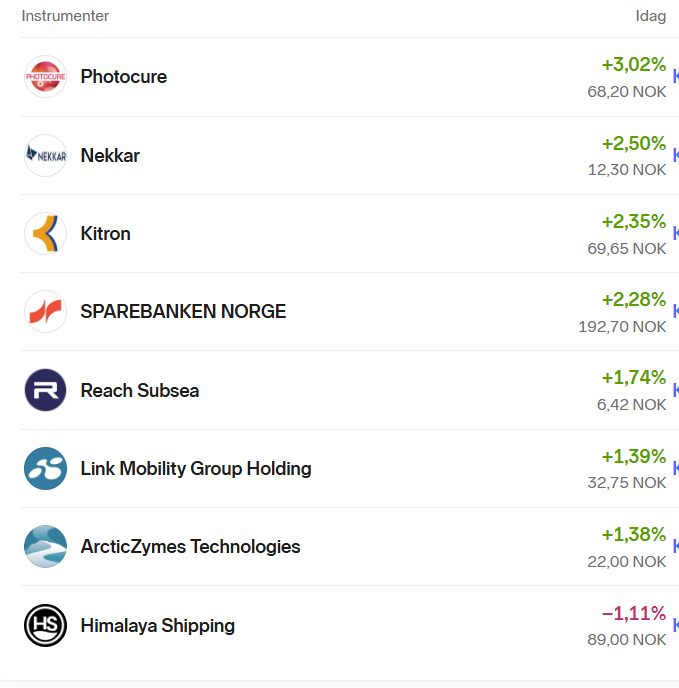Click the Reach Subsea logo icon

(x=45, y=390)
